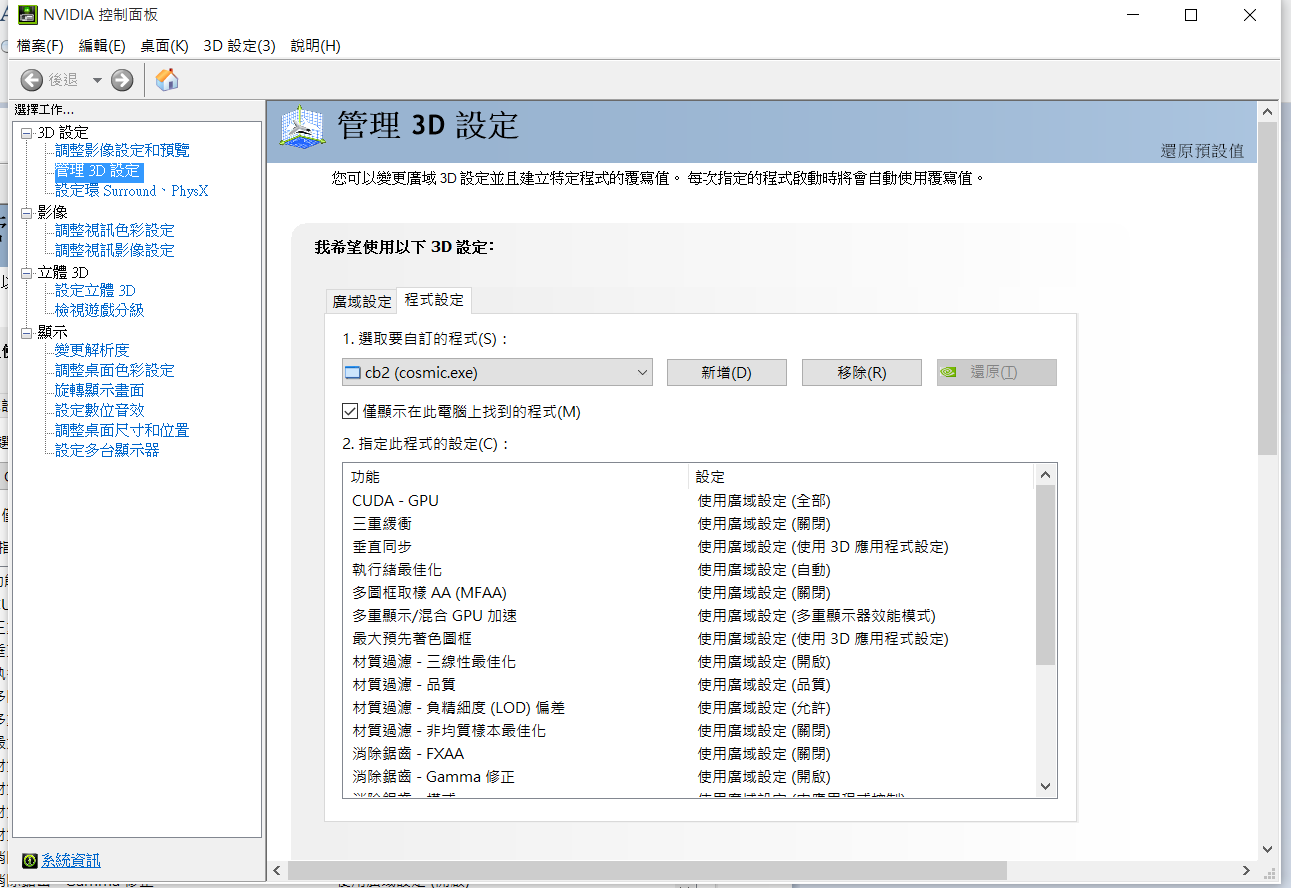
Task: Click the 新增(D) button
Action: click(x=727, y=372)
